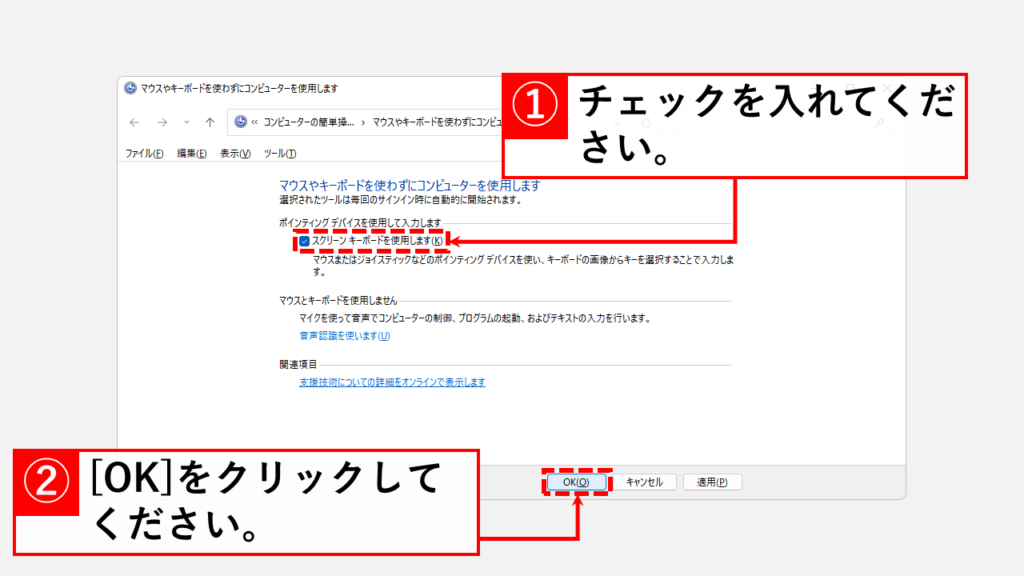Expand the chevron after コンピューターの簡単操…

tap(362, 122)
